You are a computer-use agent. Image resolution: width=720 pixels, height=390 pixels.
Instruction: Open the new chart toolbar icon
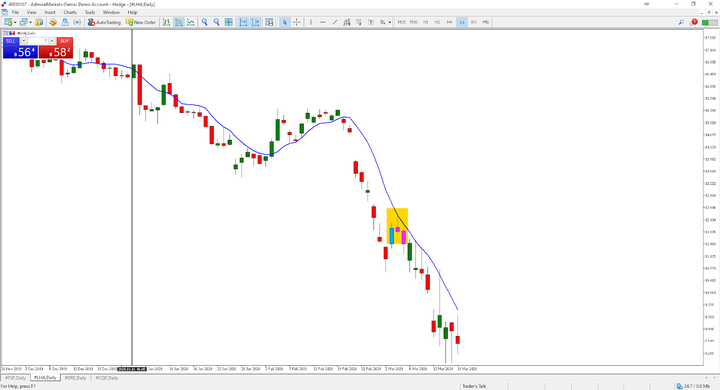[8, 22]
